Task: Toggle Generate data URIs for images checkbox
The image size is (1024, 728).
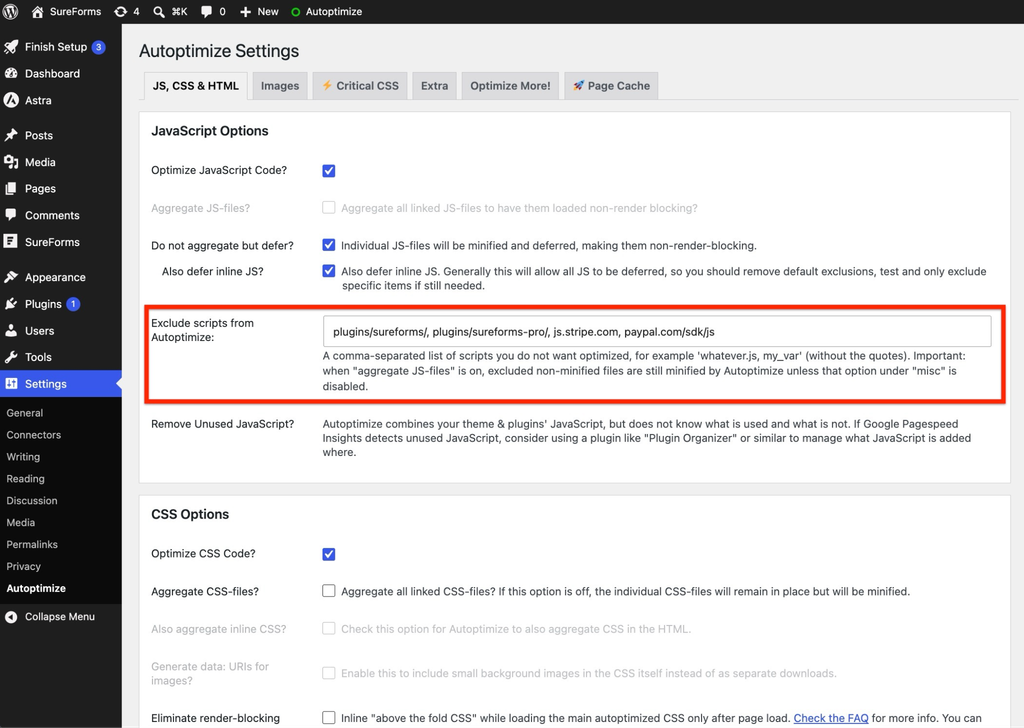Action: point(328,673)
